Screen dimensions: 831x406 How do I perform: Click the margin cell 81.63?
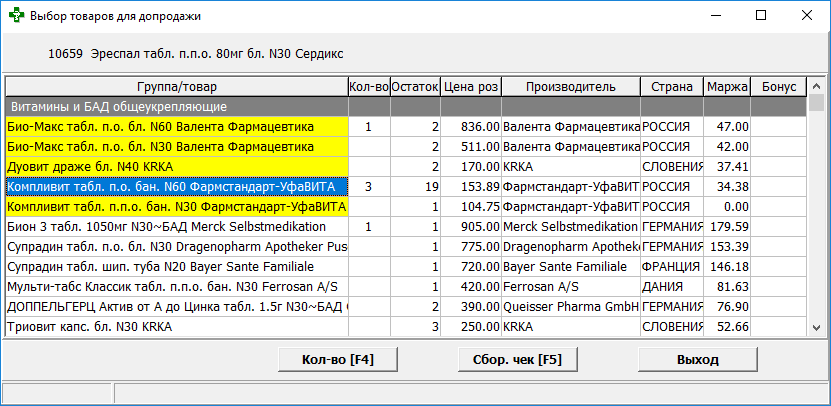click(727, 287)
